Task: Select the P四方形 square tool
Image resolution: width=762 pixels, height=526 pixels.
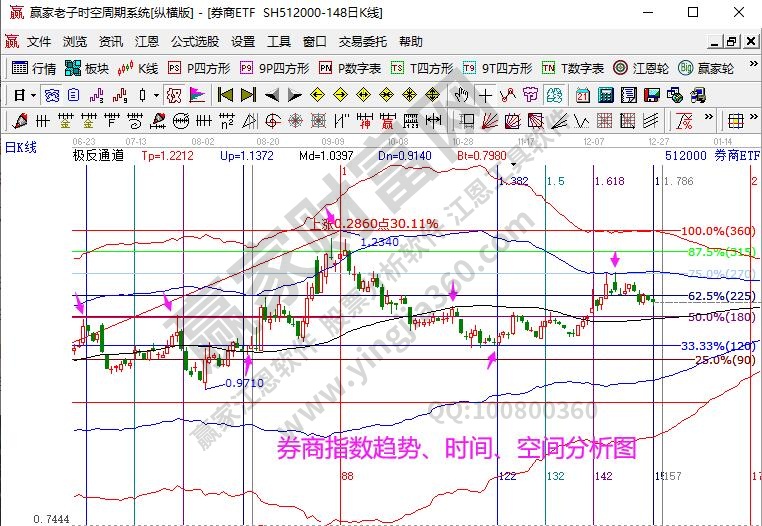Action: point(199,68)
